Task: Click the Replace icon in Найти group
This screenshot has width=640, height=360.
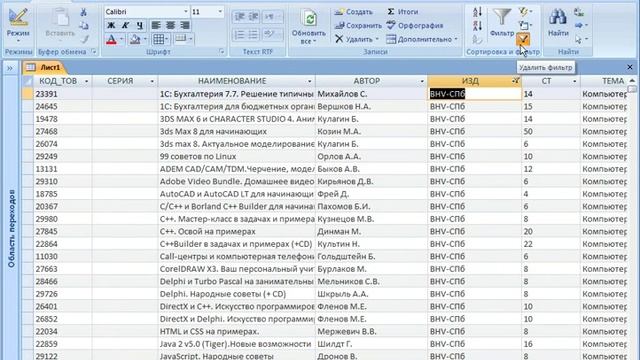Action: 579,12
